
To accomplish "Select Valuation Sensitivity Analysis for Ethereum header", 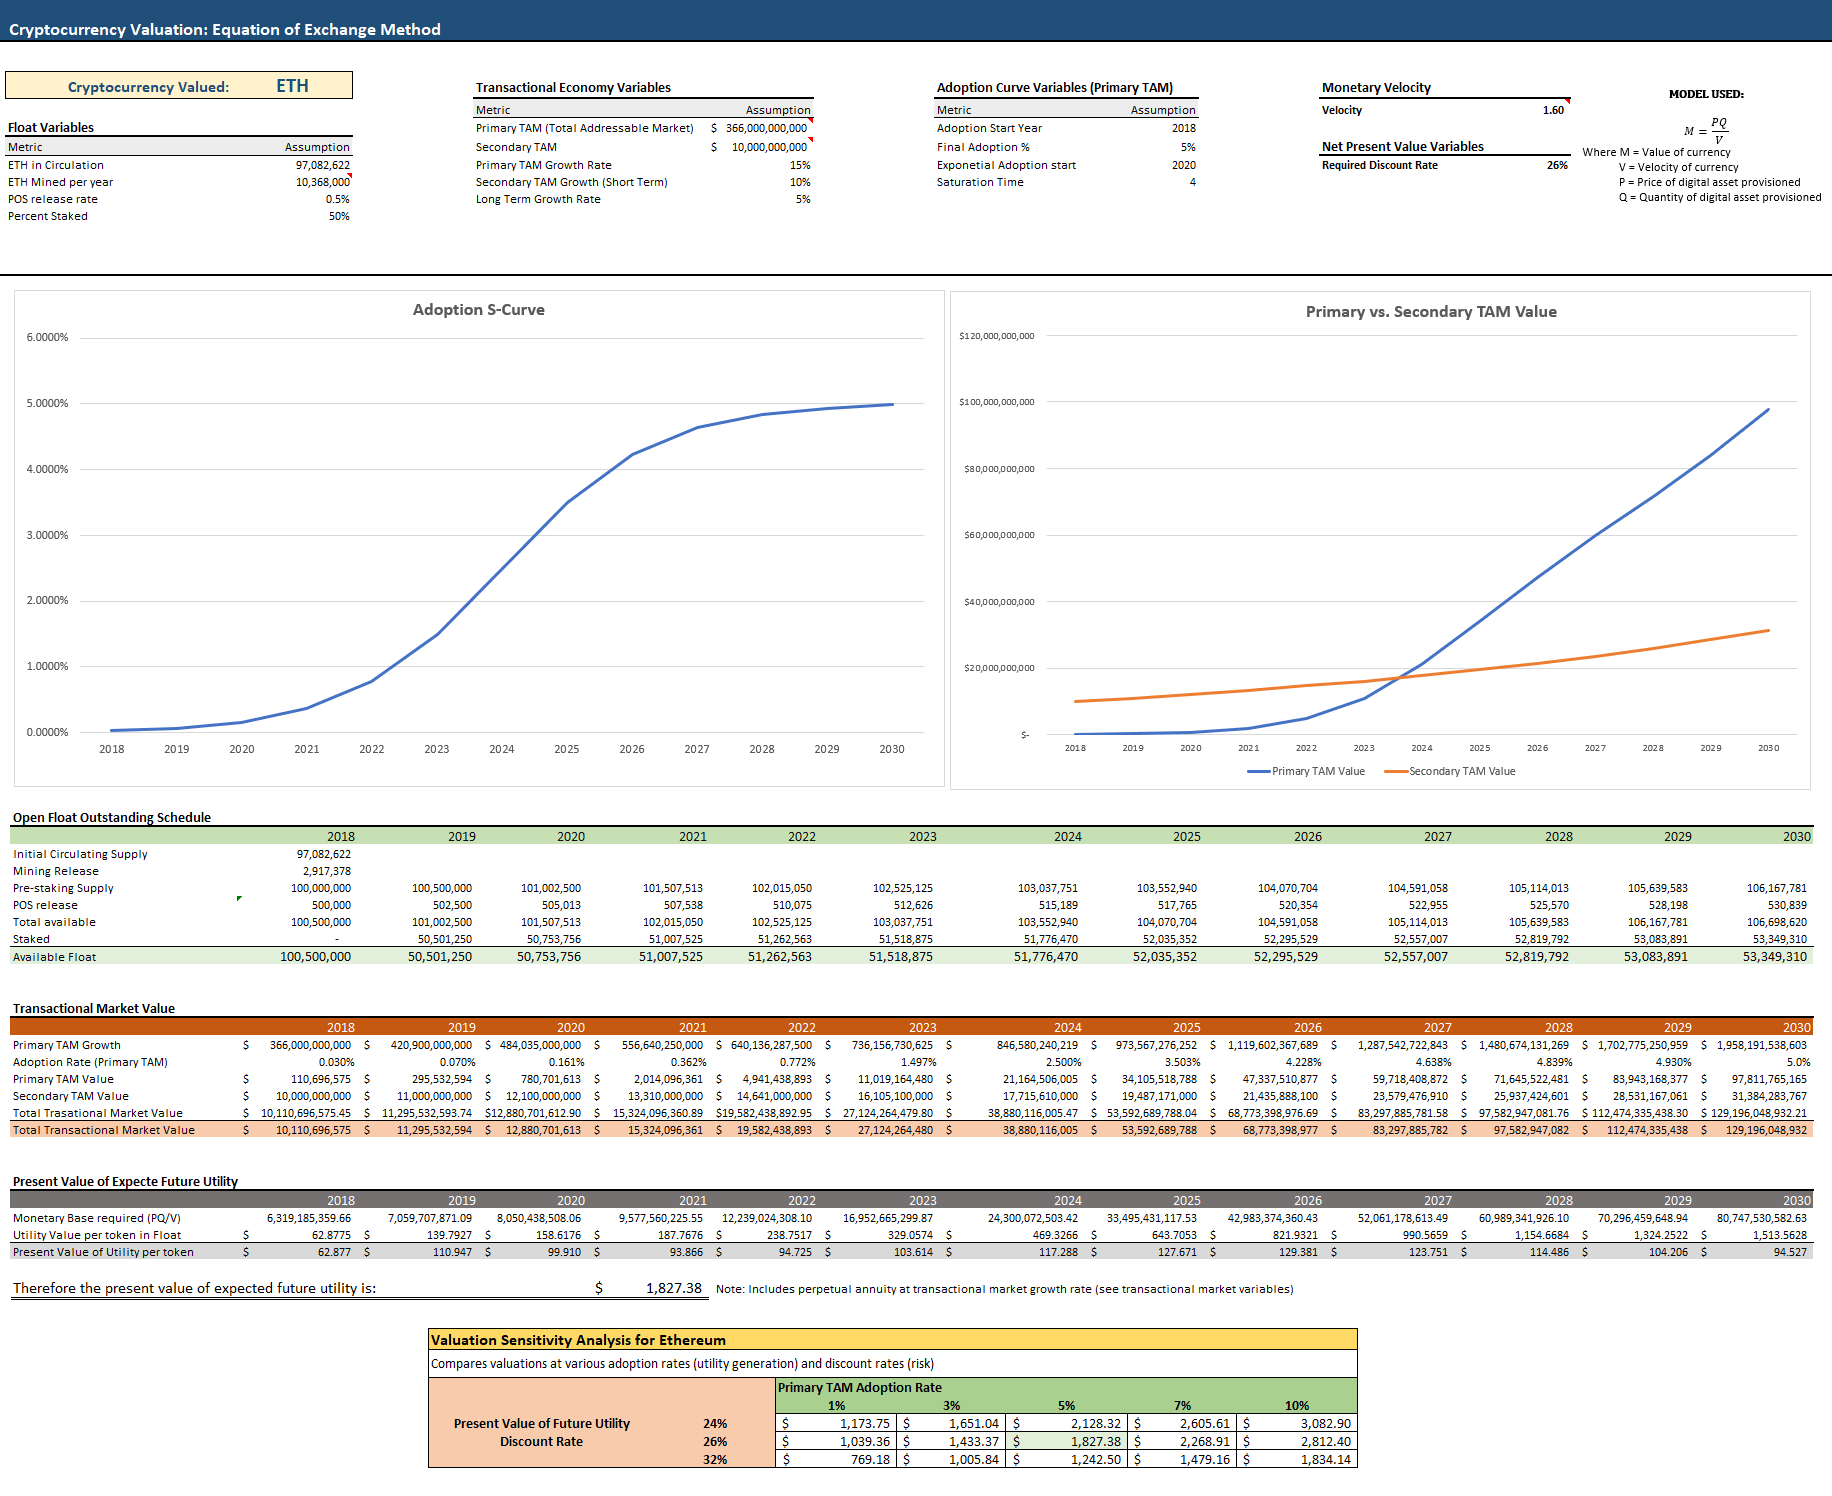I will click(x=578, y=1340).
